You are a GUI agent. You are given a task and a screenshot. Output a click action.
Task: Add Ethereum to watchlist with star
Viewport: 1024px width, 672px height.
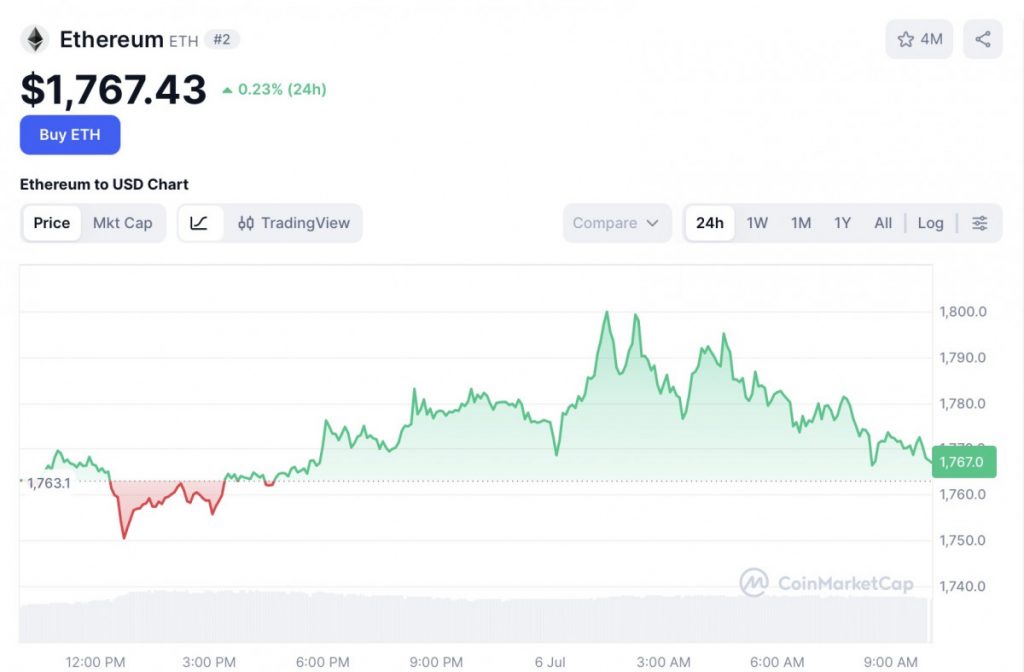point(919,39)
